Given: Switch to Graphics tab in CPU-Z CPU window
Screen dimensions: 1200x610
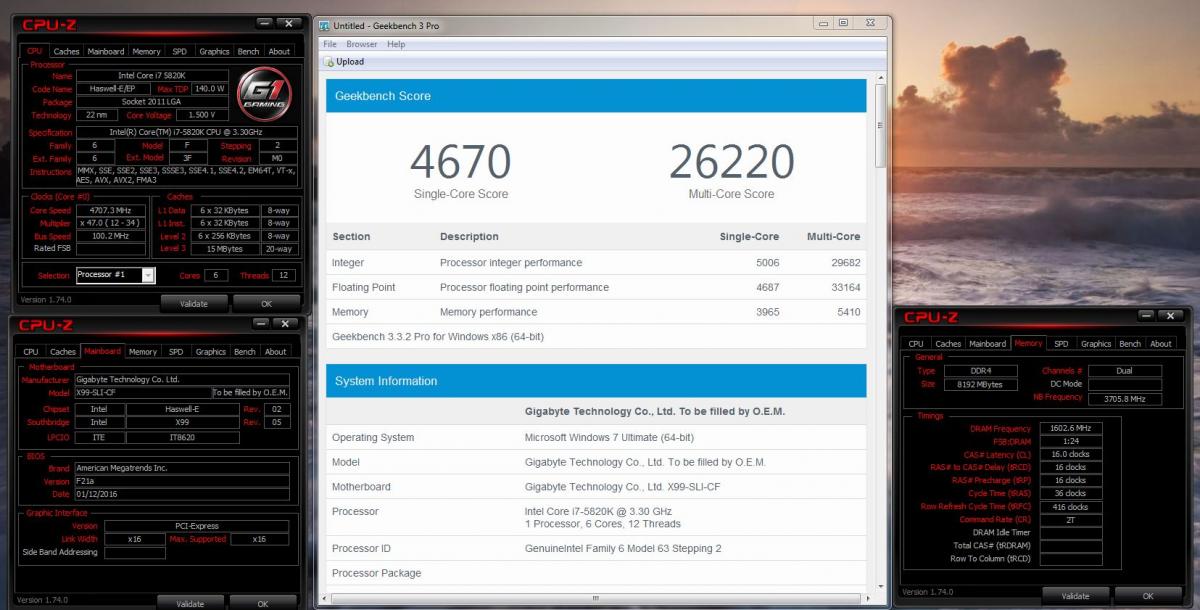Looking at the screenshot, I should (x=214, y=51).
